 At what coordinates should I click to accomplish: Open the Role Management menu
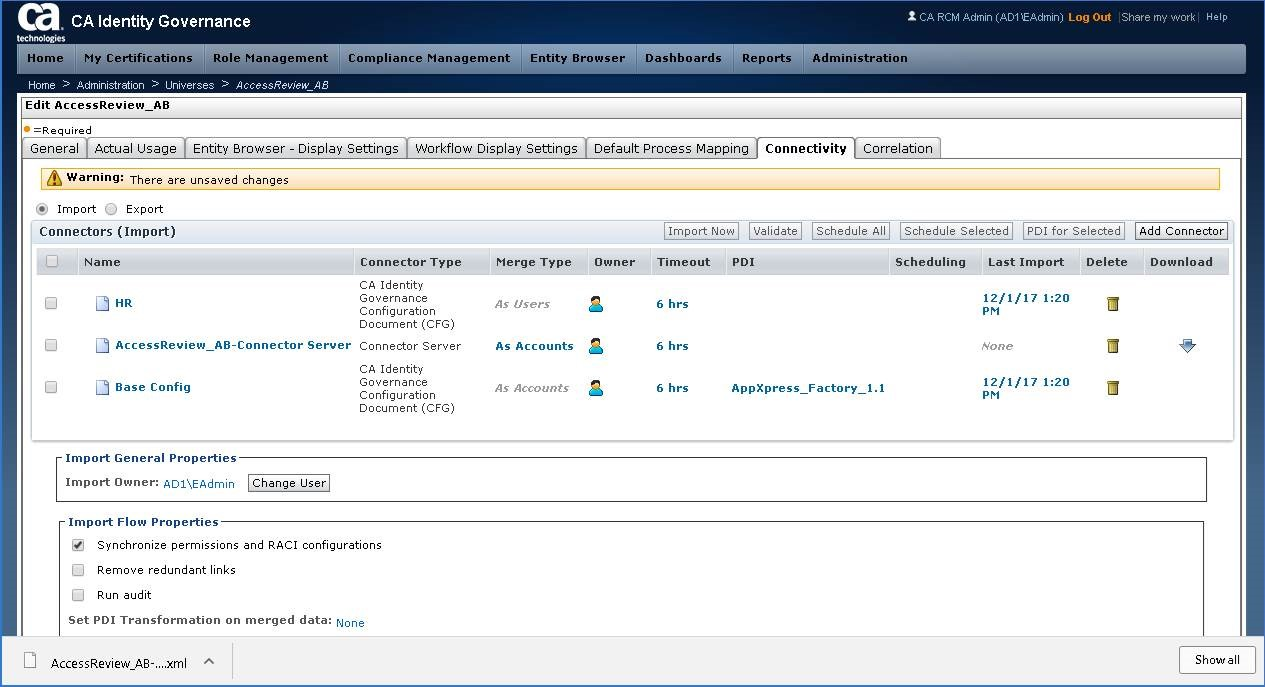270,58
